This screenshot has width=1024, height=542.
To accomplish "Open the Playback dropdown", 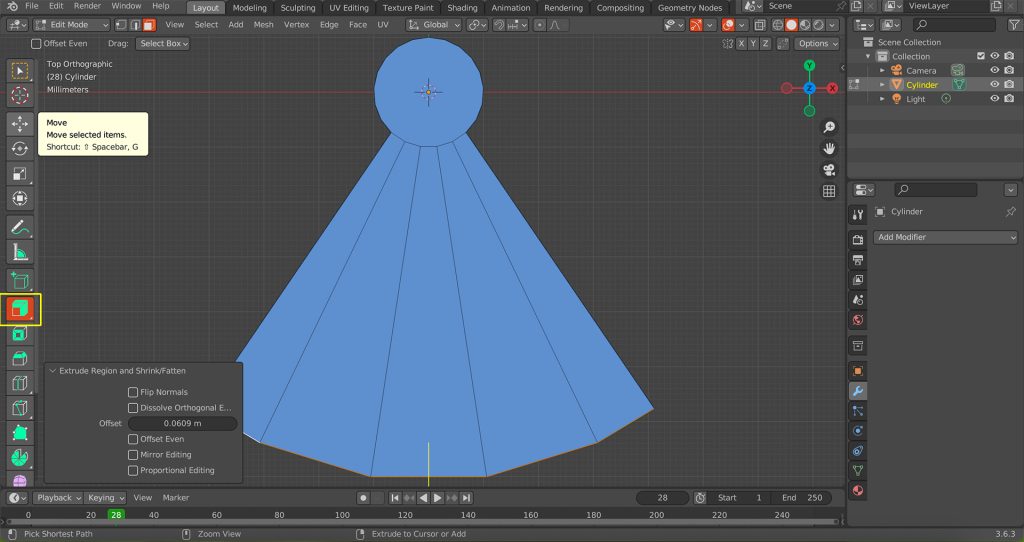I will (x=58, y=498).
